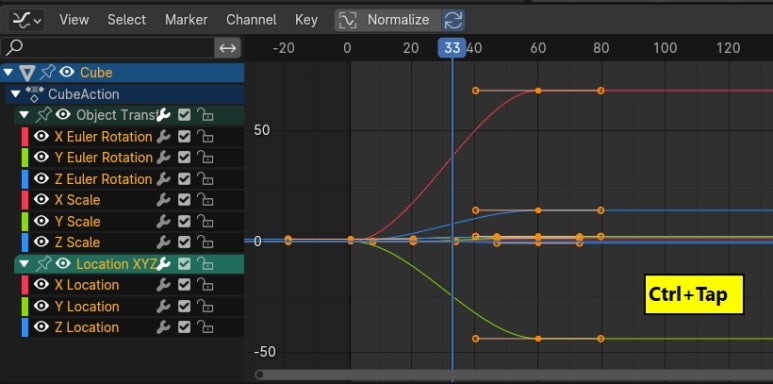773x384 pixels.
Task: Click the wrench icon for X Scale
Action: [163, 200]
